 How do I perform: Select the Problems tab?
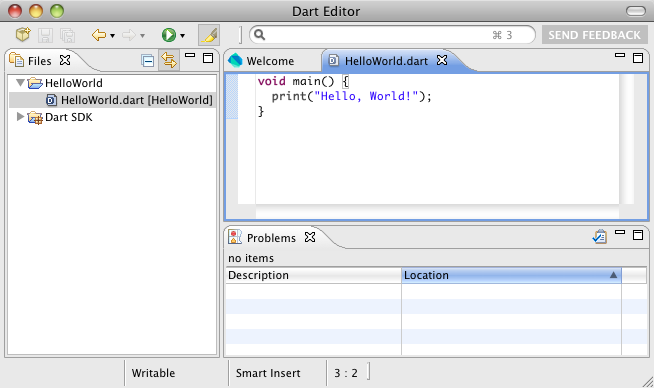(271, 238)
